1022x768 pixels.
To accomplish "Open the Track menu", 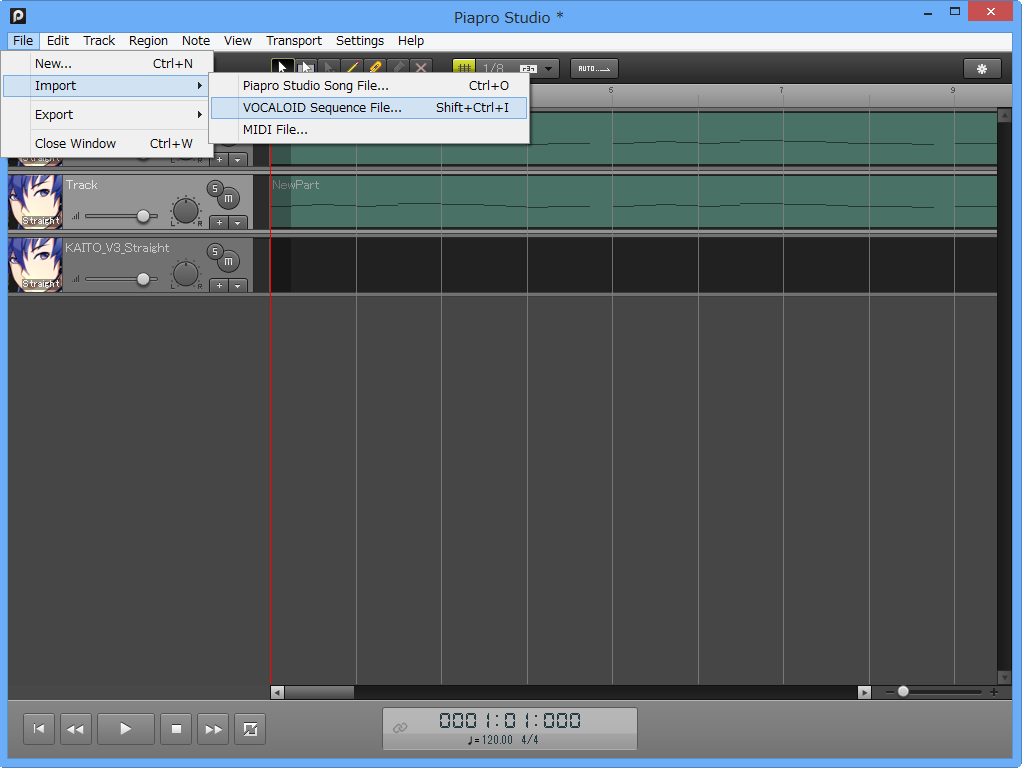I will (x=99, y=40).
